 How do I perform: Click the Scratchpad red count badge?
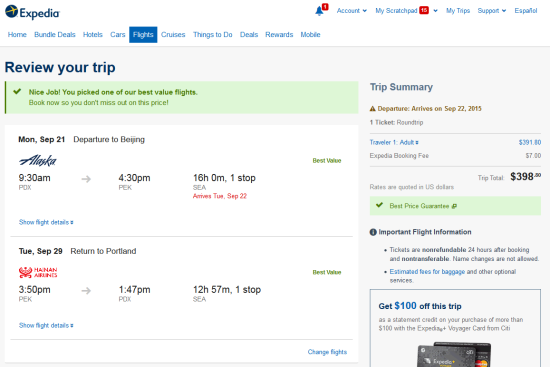(x=424, y=11)
